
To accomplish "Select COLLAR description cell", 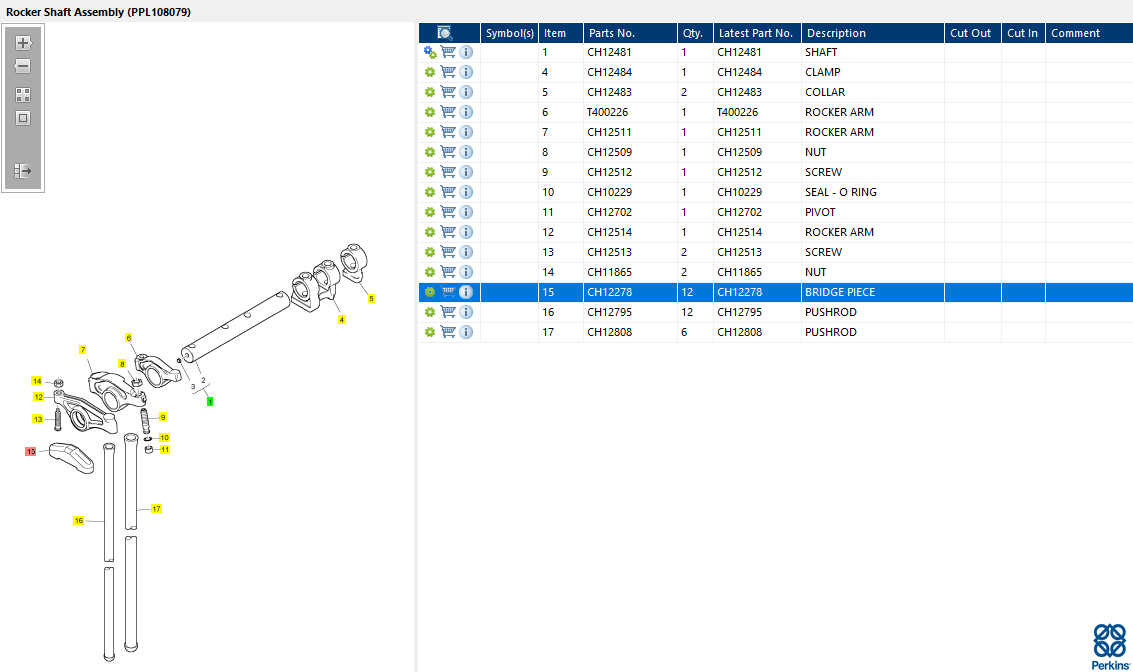I will (x=873, y=92).
